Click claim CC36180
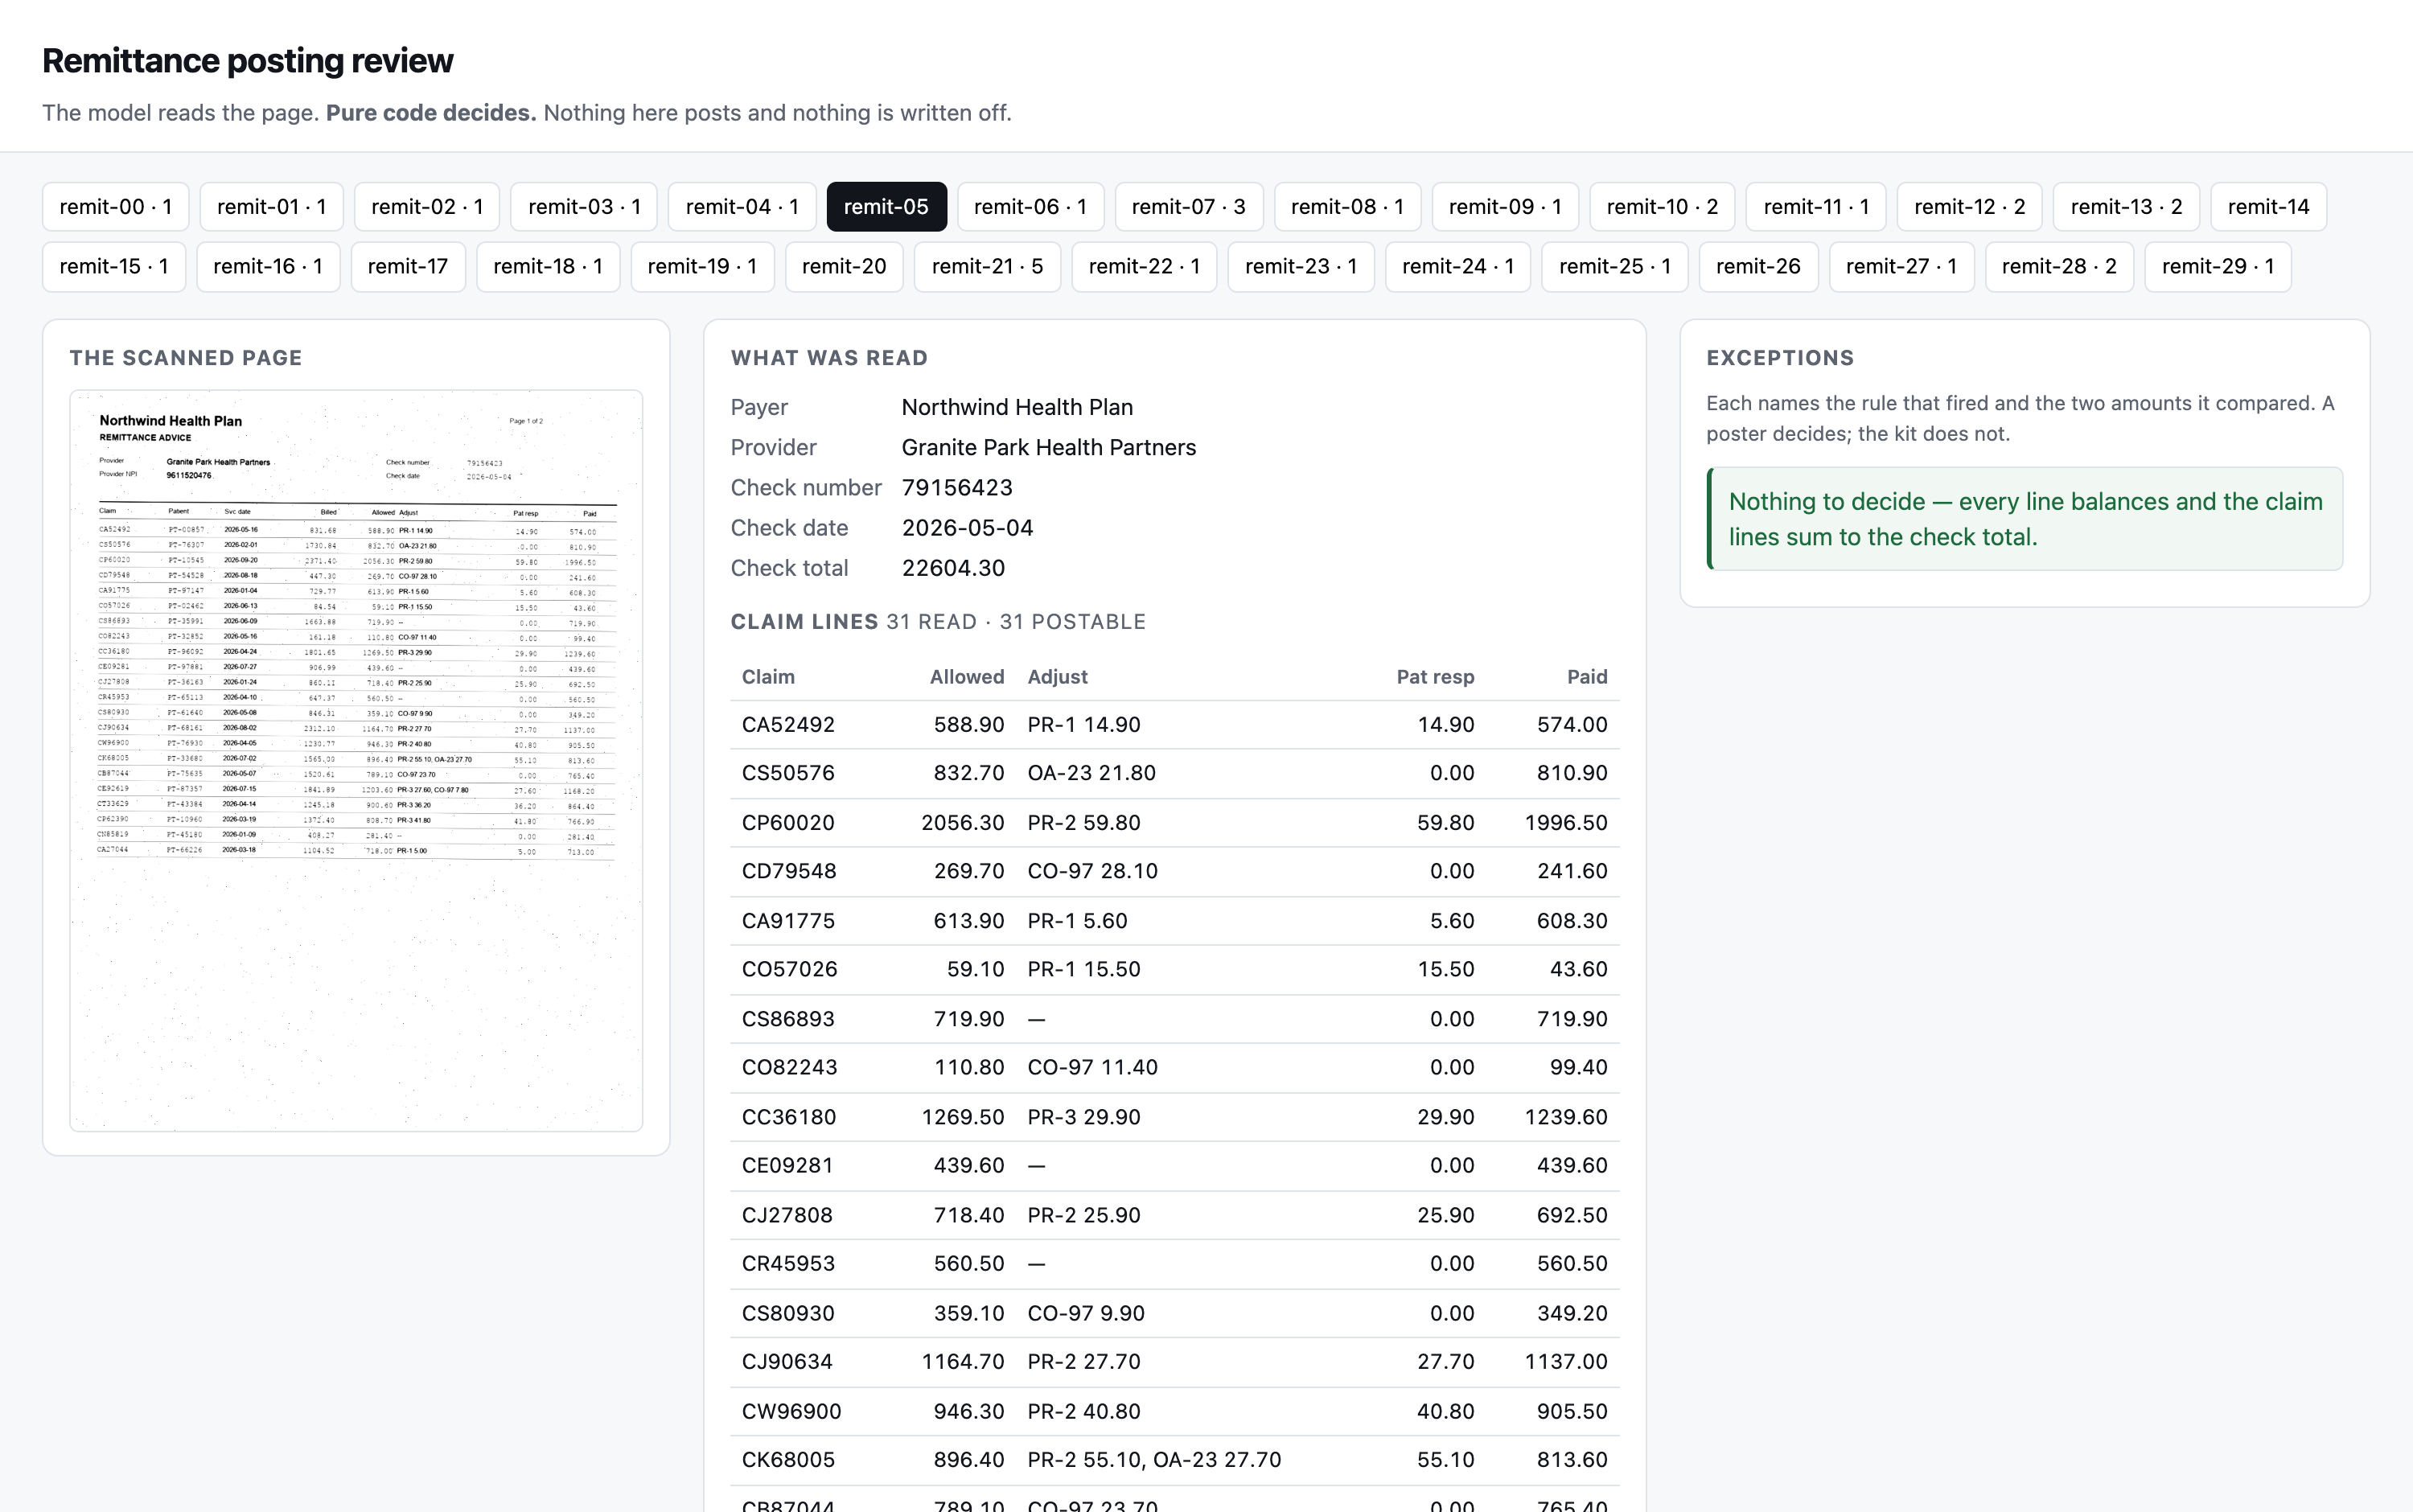Viewport: 2413px width, 1512px height. tap(789, 1117)
